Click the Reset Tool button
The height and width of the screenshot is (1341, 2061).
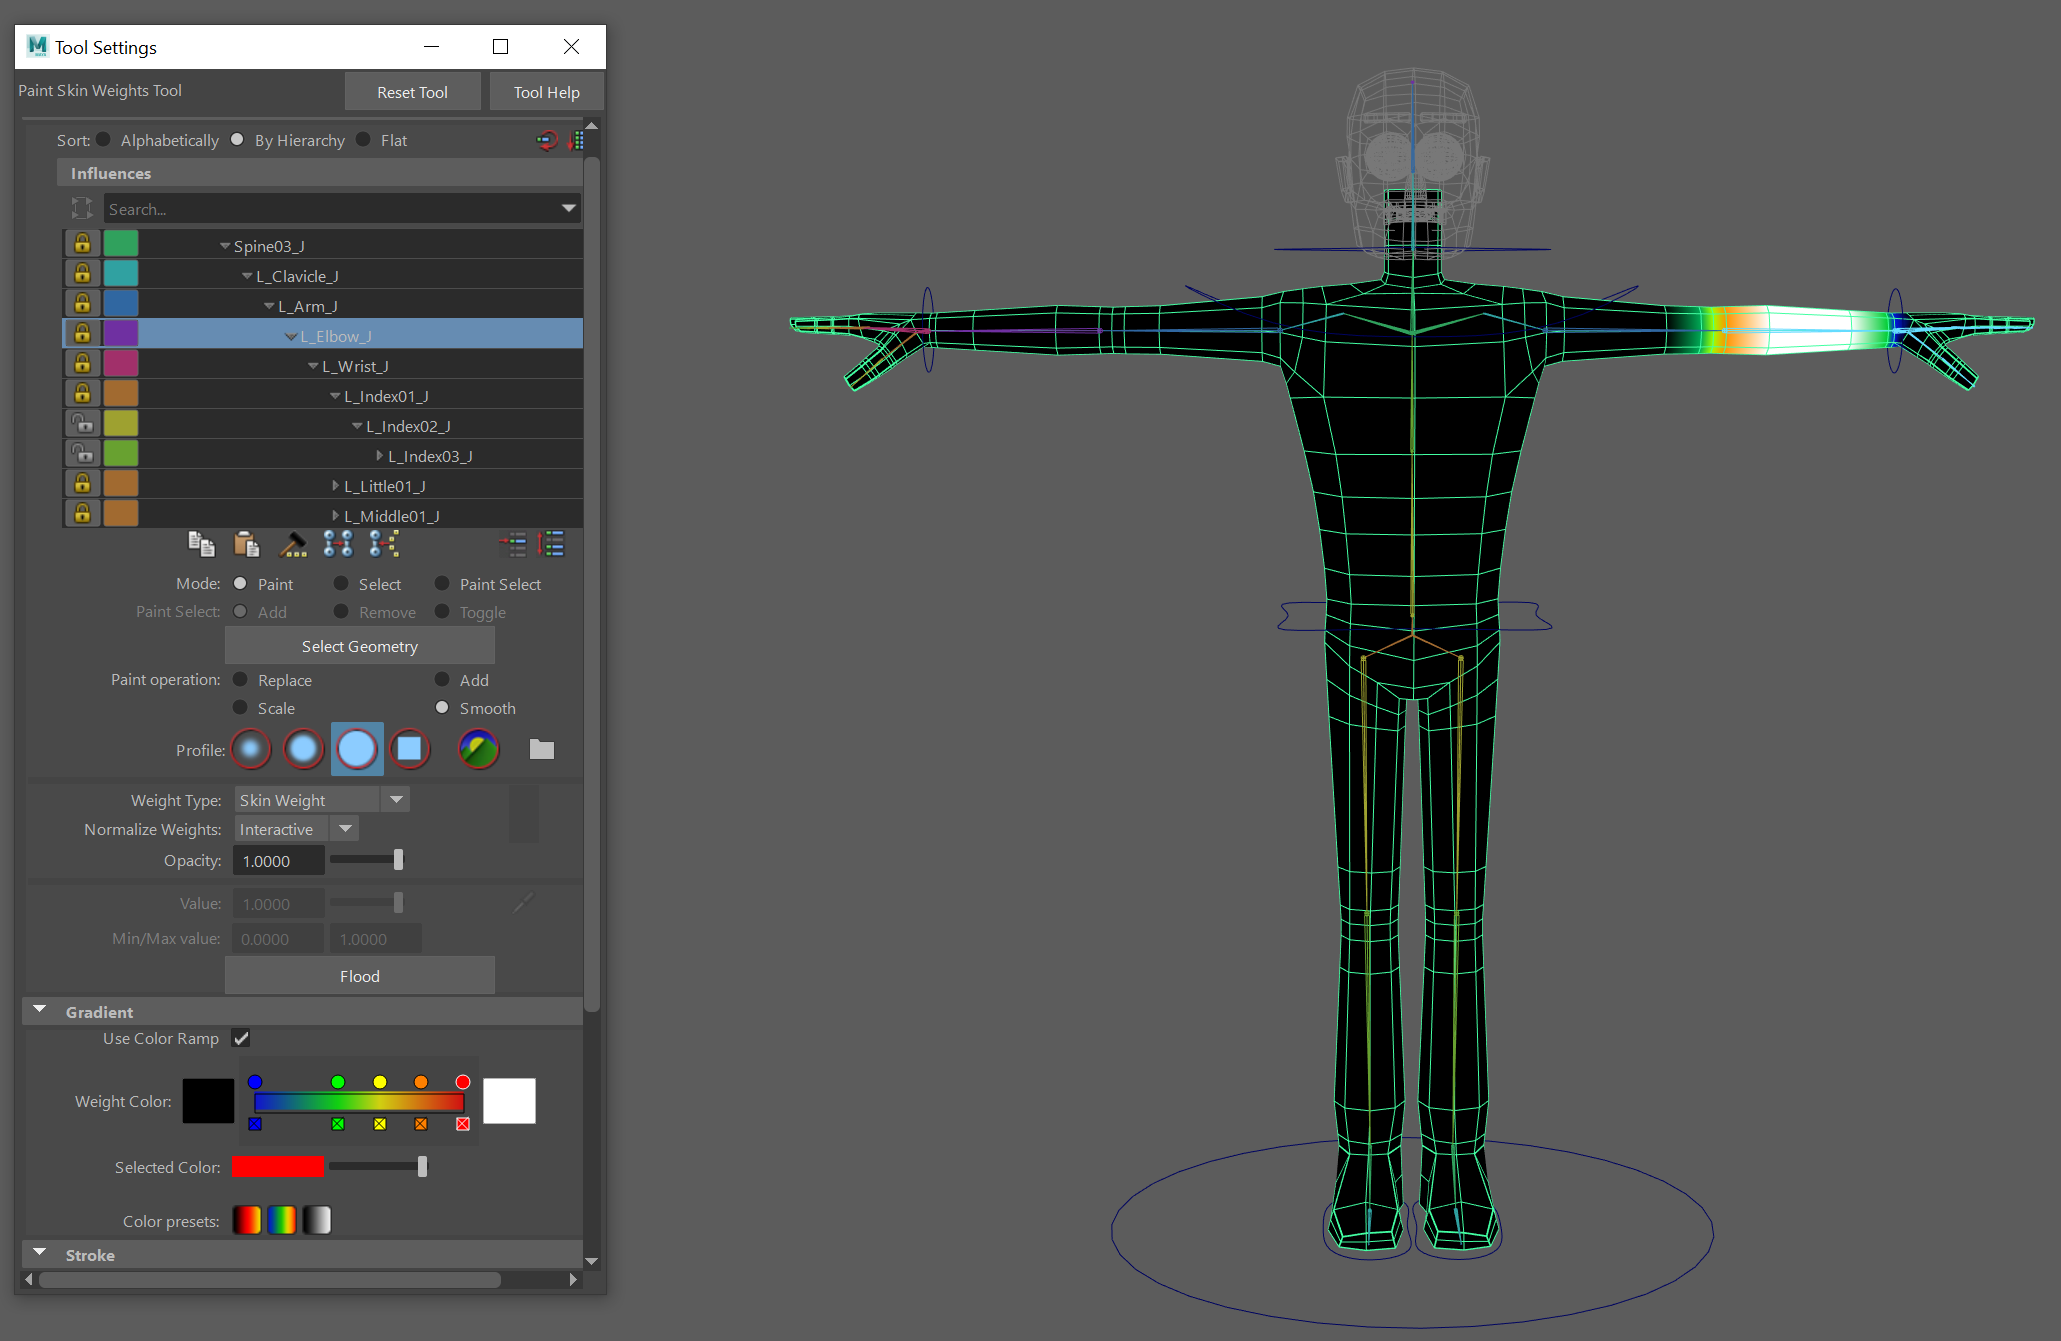tap(412, 92)
